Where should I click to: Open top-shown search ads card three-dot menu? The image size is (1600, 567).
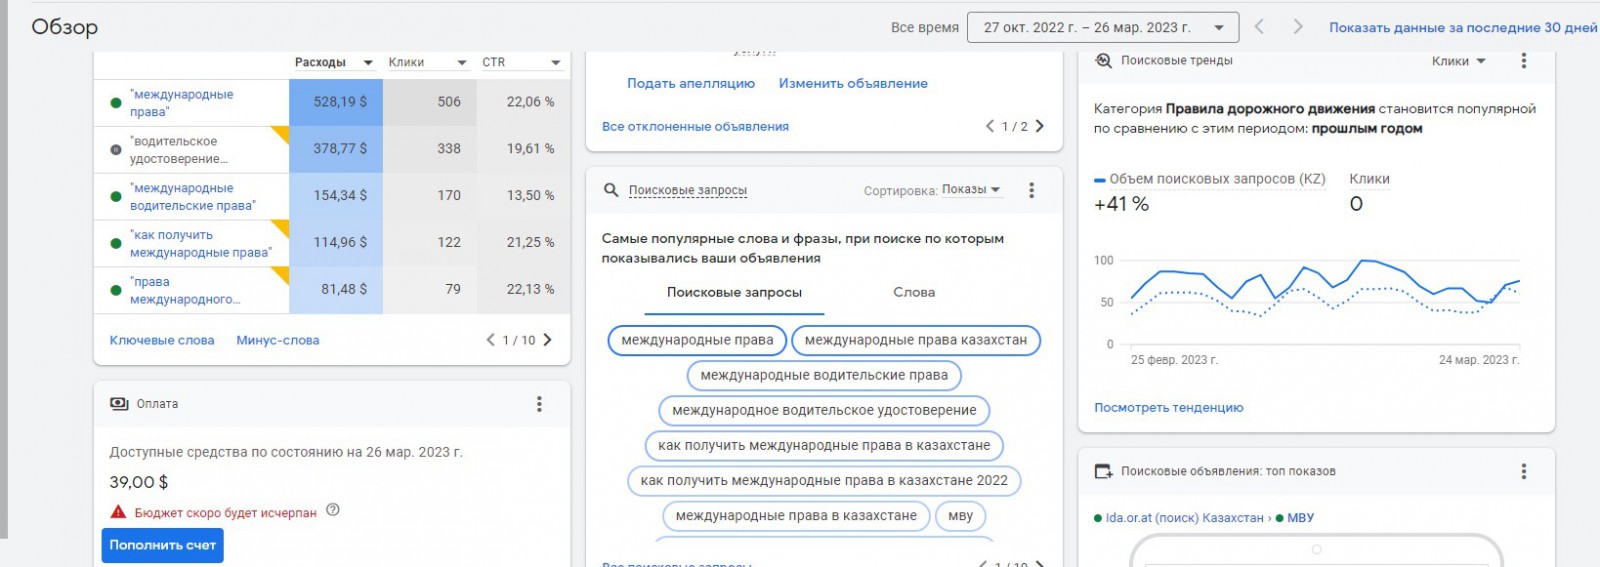(x=1524, y=471)
